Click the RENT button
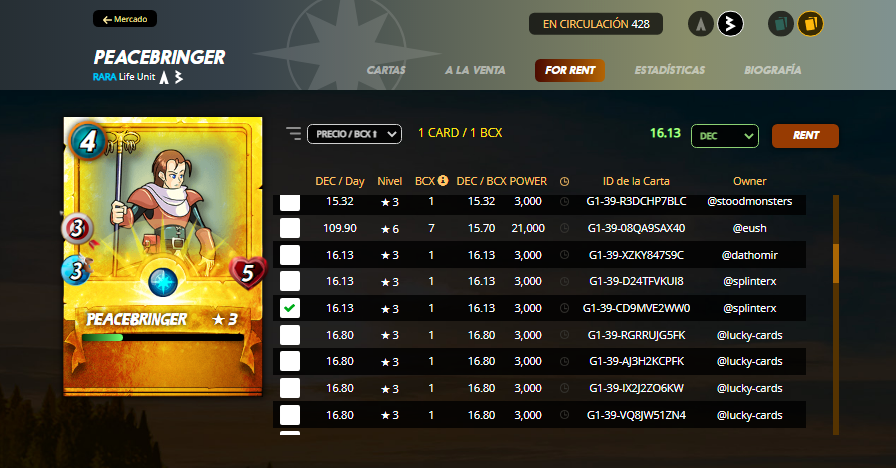896x468 pixels. coord(805,136)
